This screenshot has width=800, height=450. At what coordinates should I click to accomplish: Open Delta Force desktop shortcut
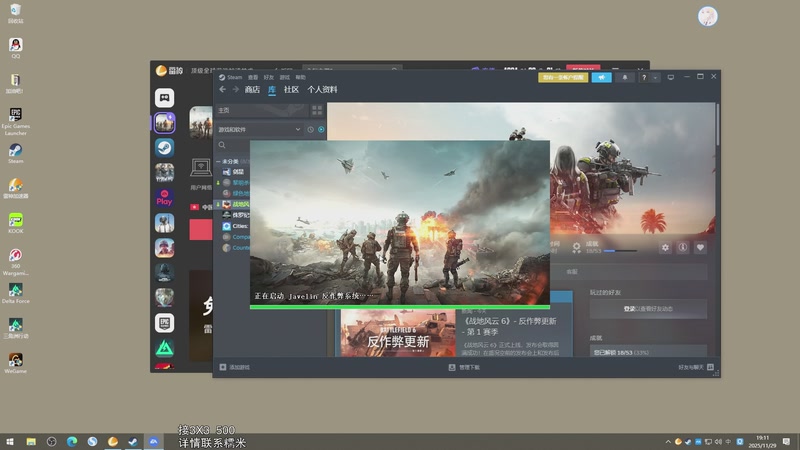[x=16, y=293]
